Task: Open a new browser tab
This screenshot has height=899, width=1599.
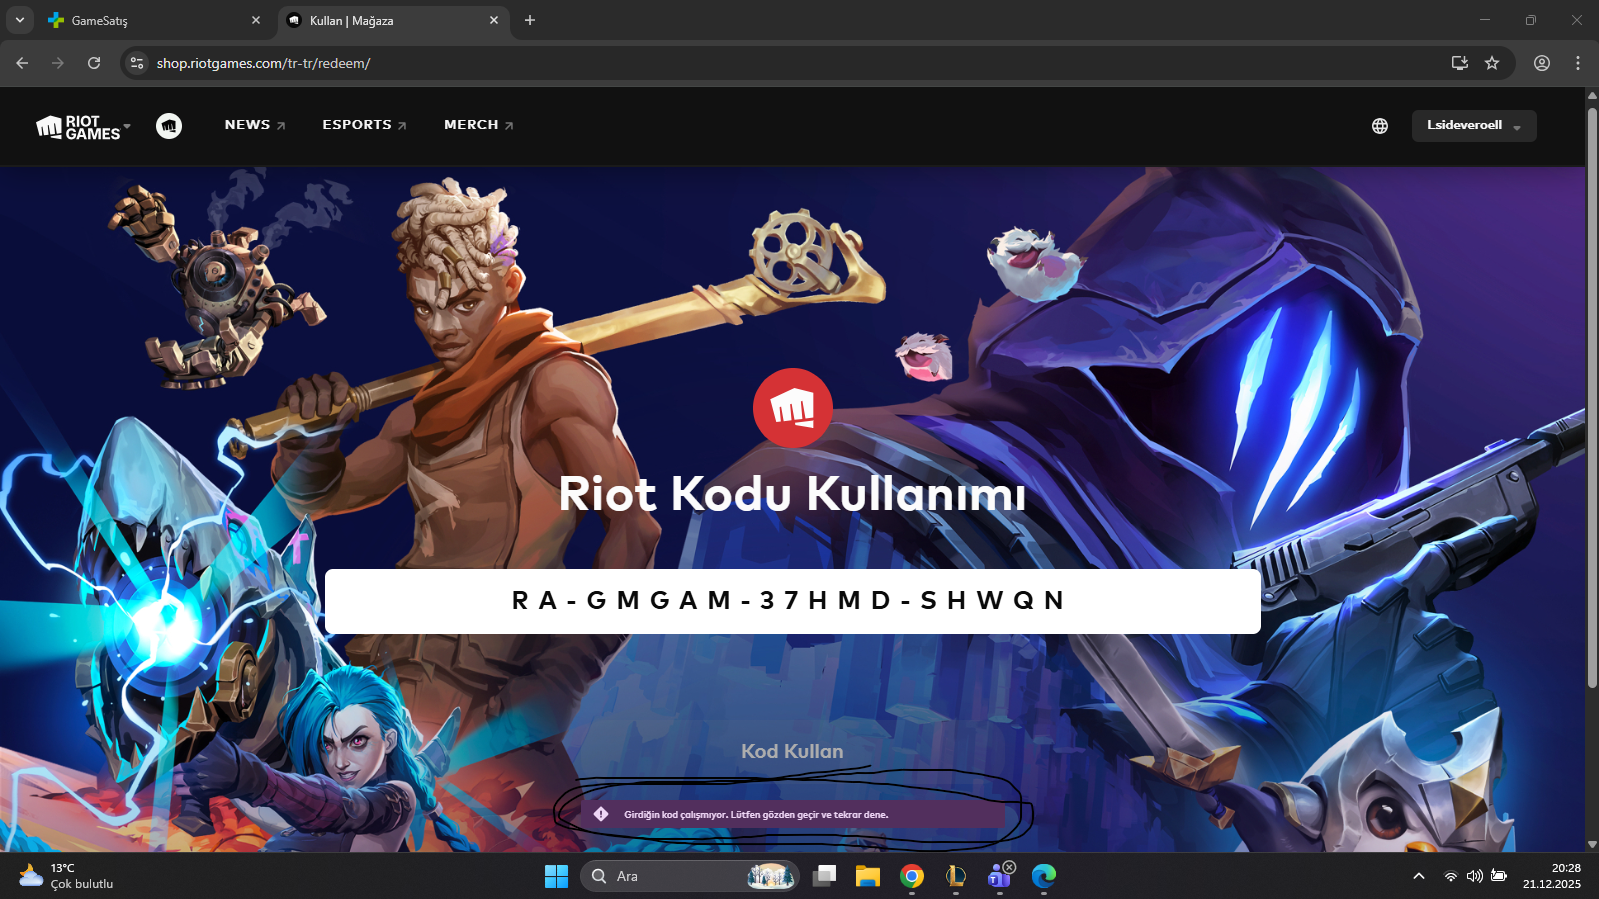Action: [x=530, y=20]
